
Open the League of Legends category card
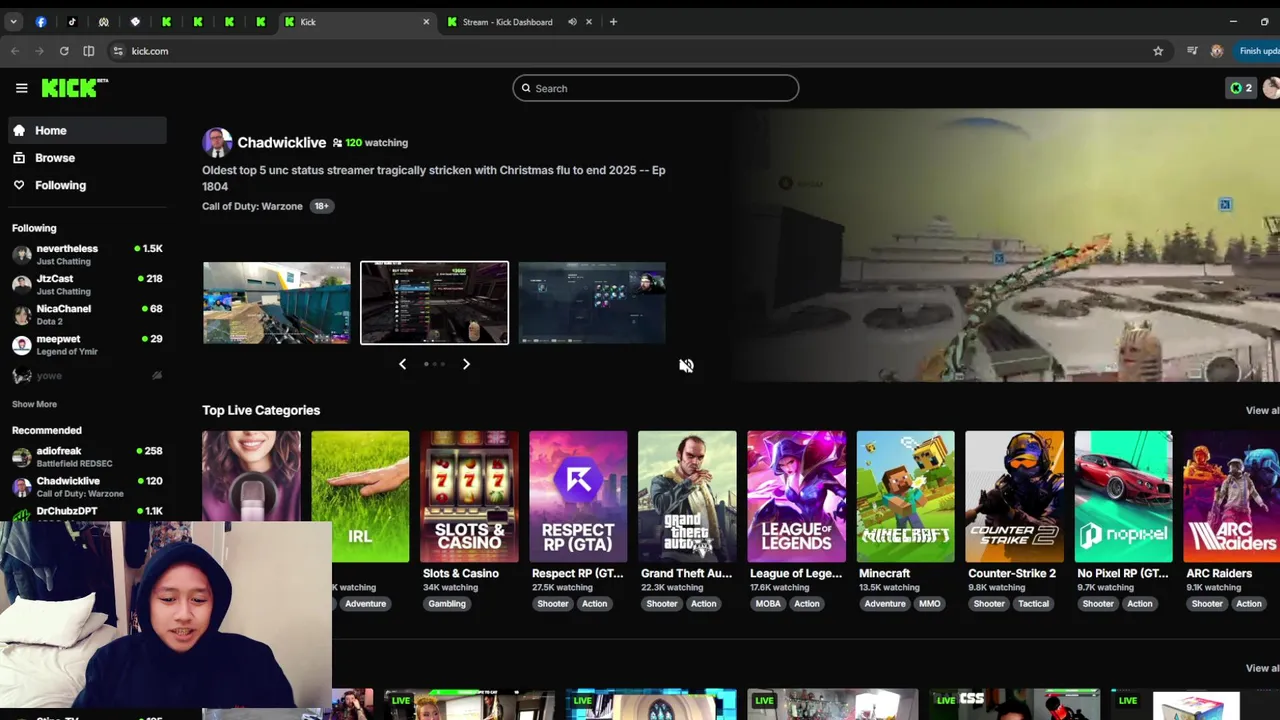(796, 496)
